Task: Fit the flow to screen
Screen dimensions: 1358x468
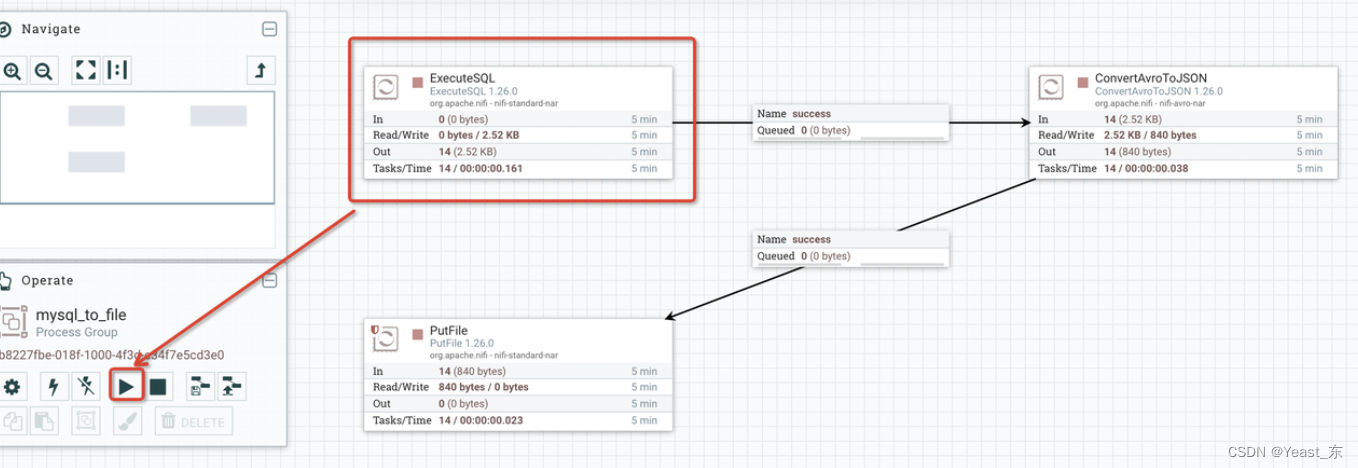Action: tap(87, 70)
